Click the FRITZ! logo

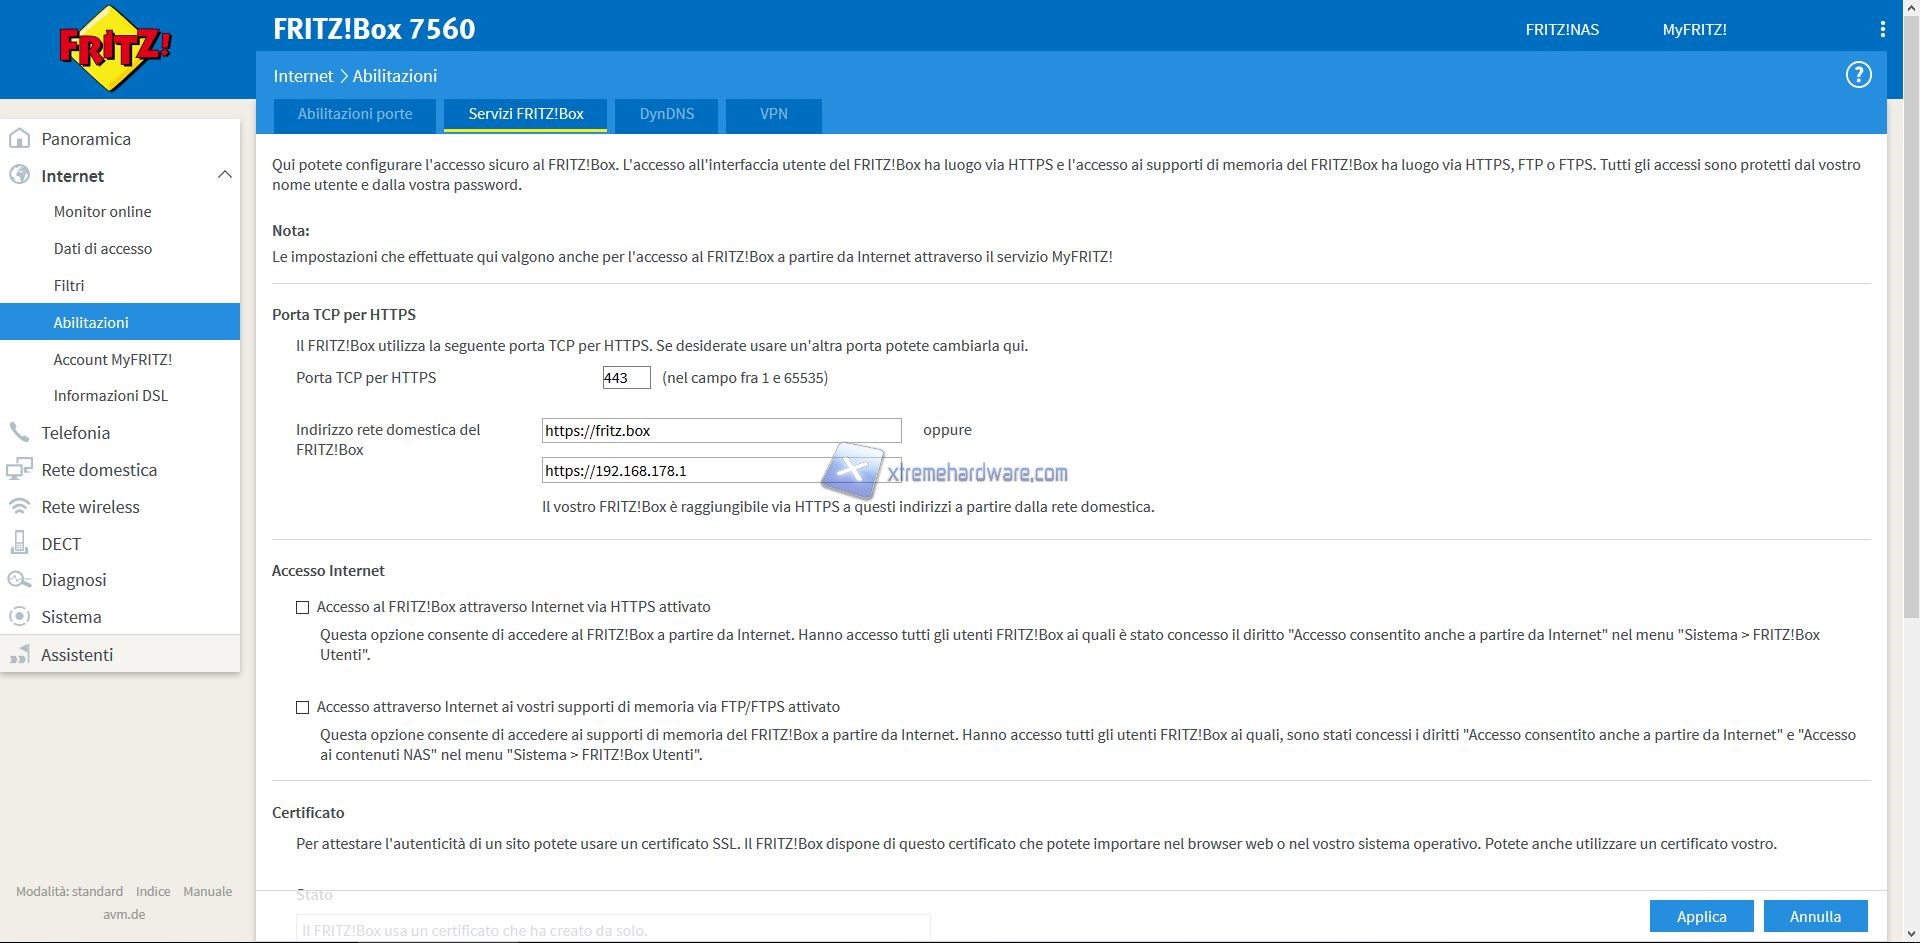tap(115, 48)
